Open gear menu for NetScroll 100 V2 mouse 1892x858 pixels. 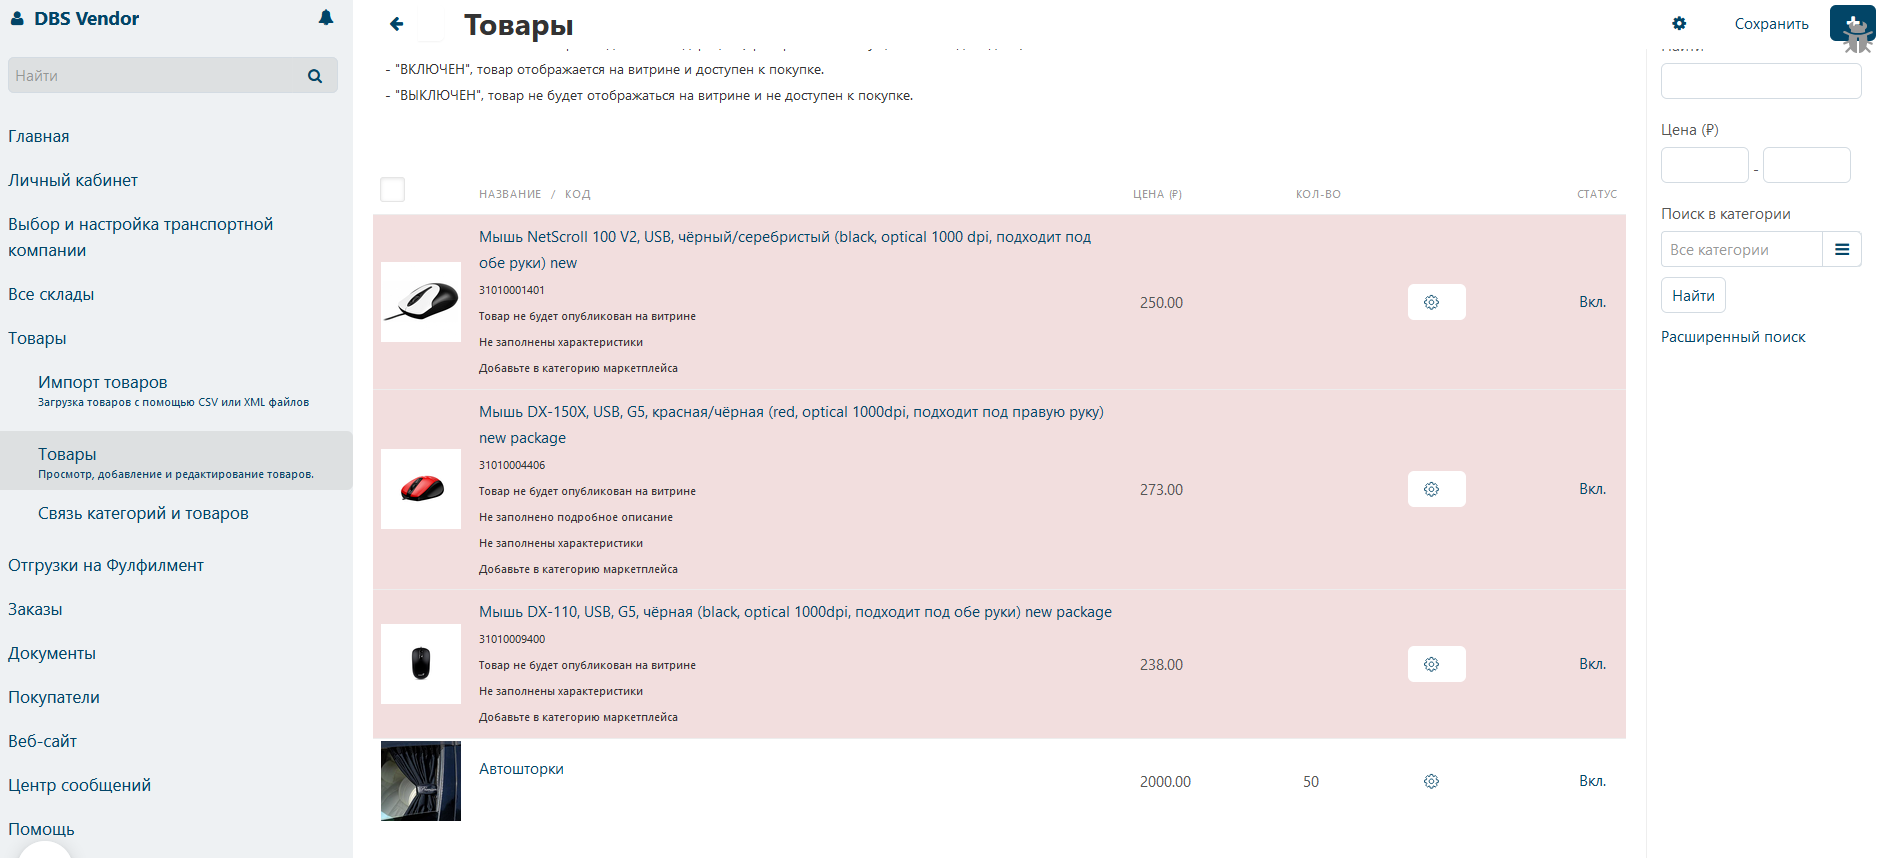coord(1436,302)
